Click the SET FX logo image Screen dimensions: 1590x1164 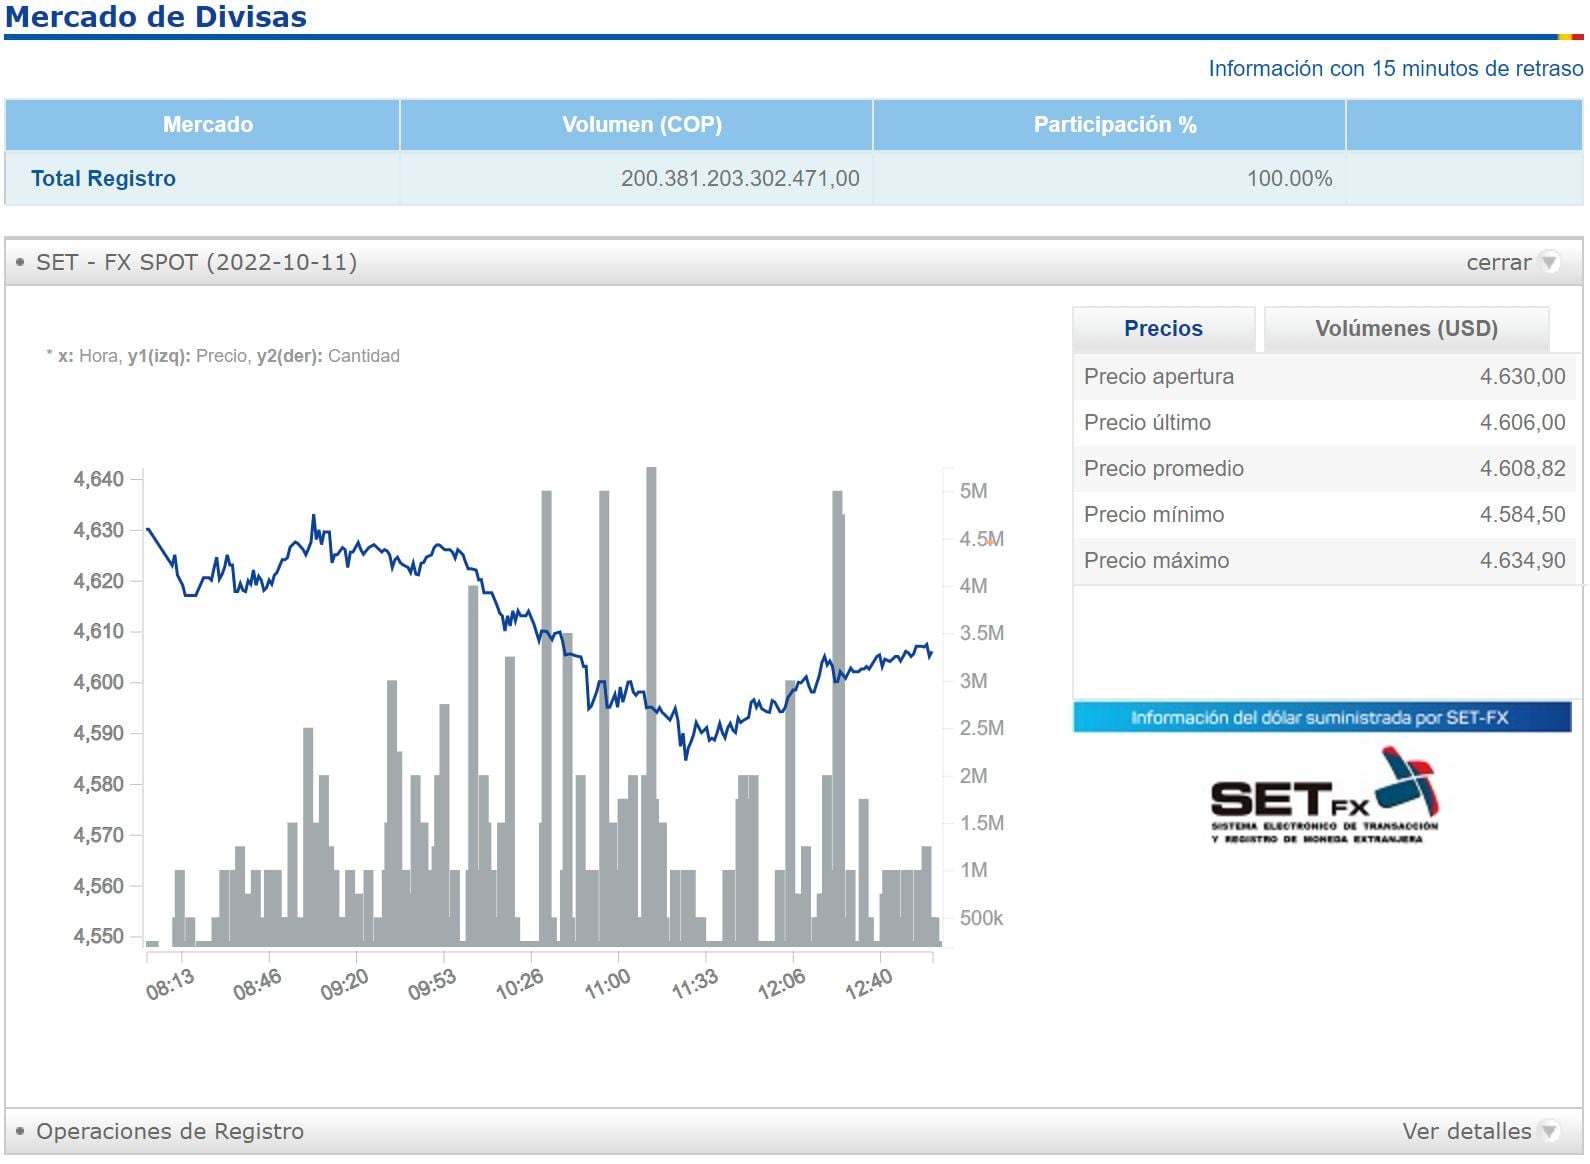(1324, 797)
